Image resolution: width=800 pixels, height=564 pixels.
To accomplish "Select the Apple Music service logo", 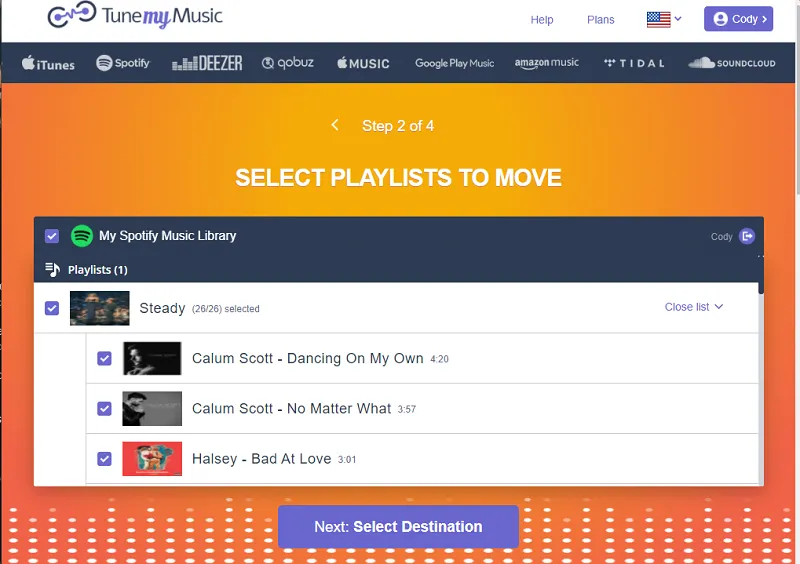I will [x=363, y=63].
